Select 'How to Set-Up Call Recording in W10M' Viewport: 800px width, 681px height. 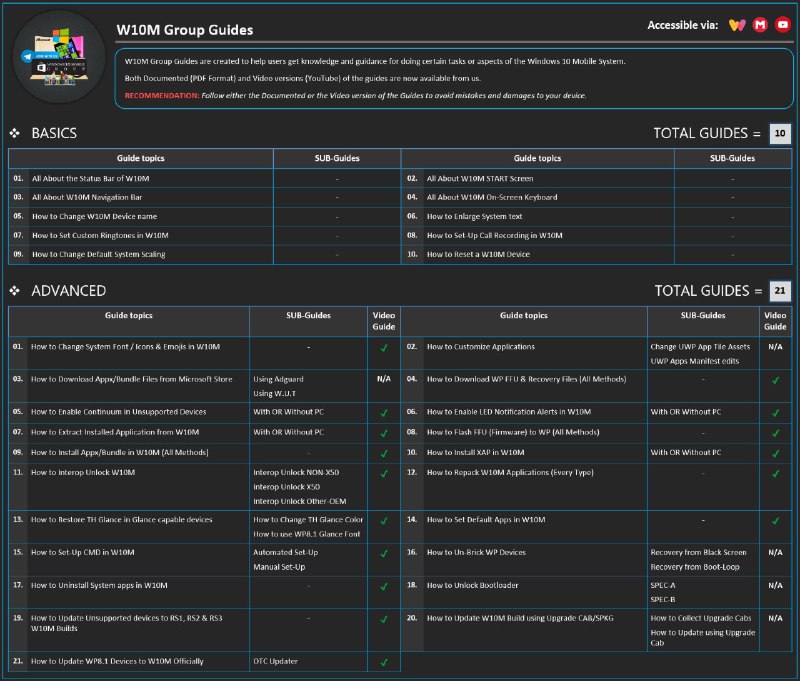pyautogui.click(x=494, y=235)
